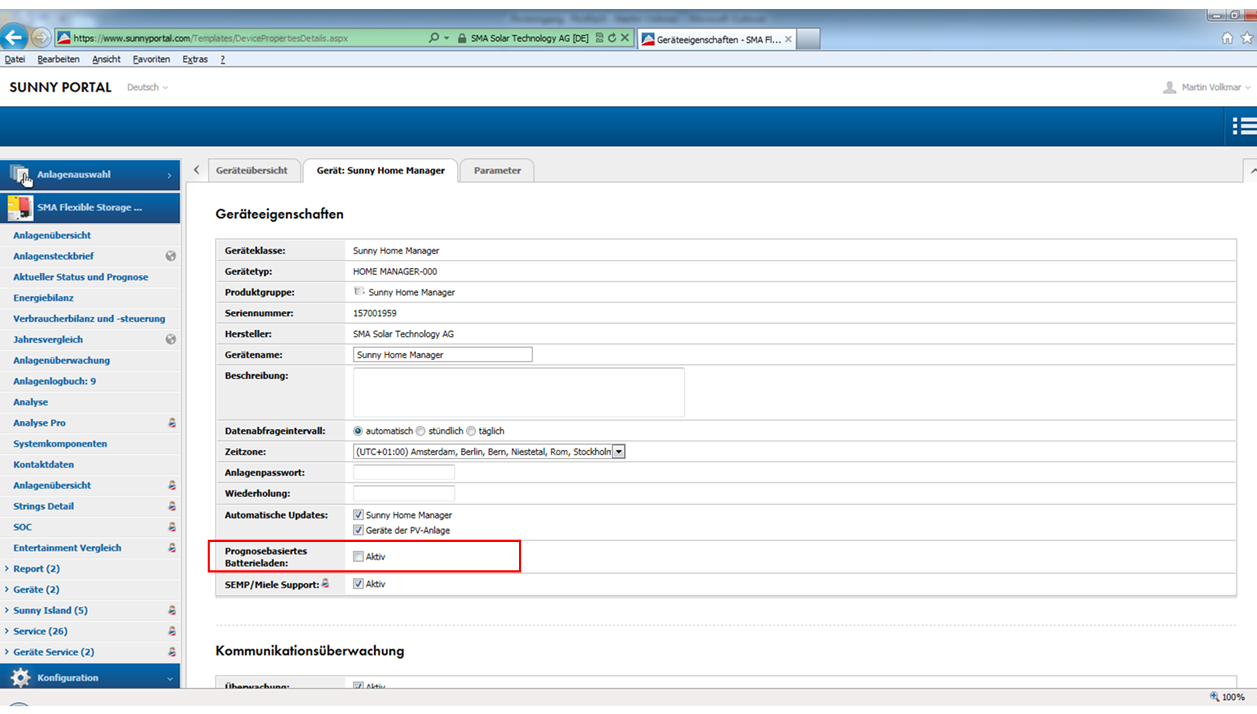Image resolution: width=1257 pixels, height=714 pixels.
Task: Go back with the browser back arrow
Action: 14,38
